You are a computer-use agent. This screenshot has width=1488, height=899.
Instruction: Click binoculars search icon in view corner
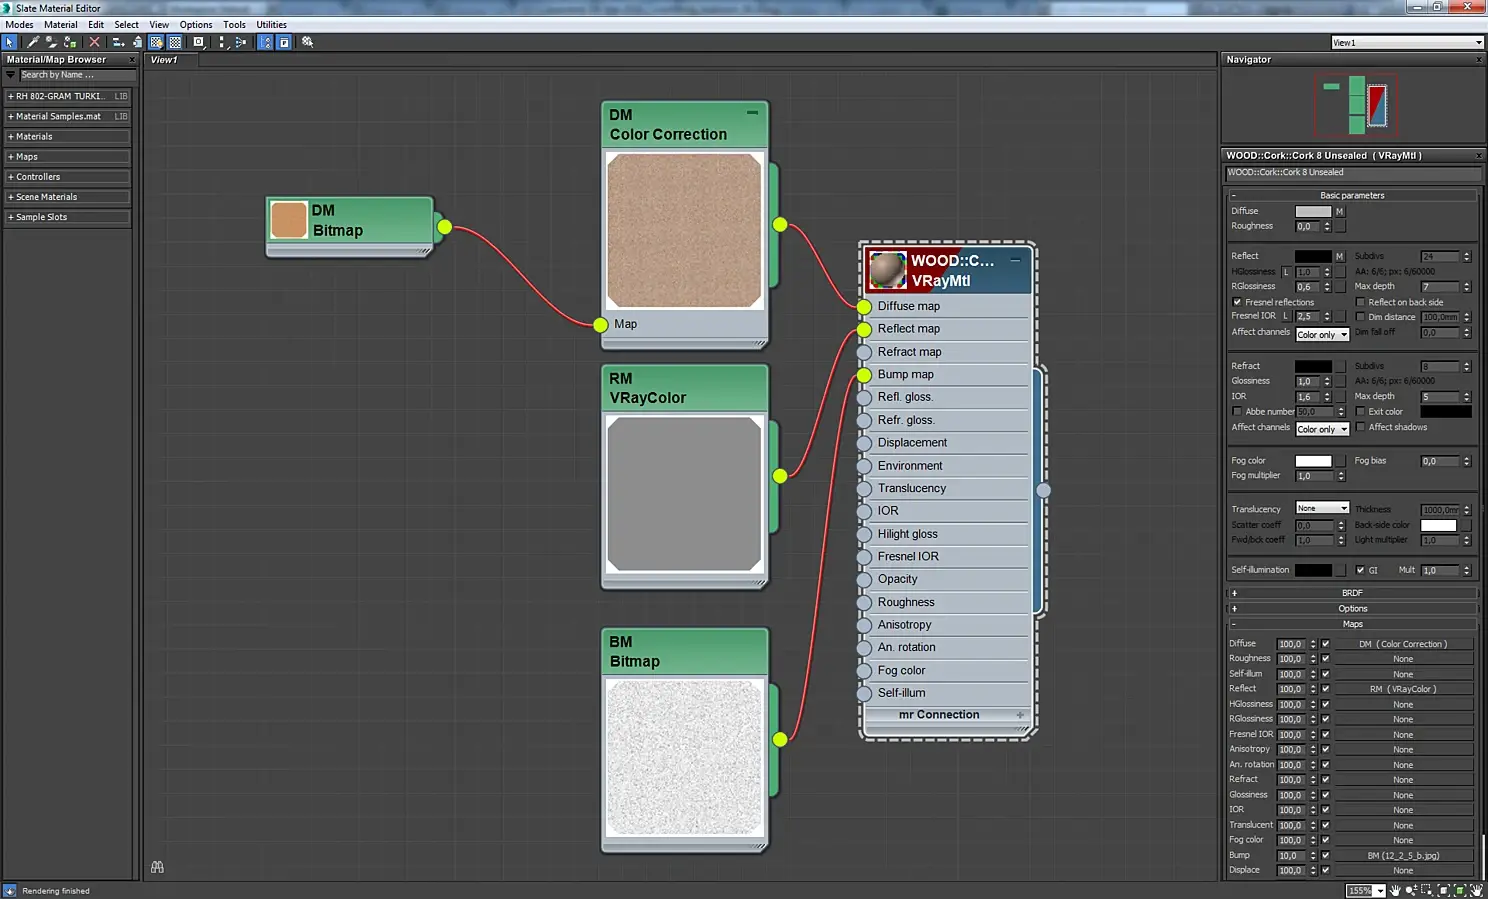coord(157,867)
